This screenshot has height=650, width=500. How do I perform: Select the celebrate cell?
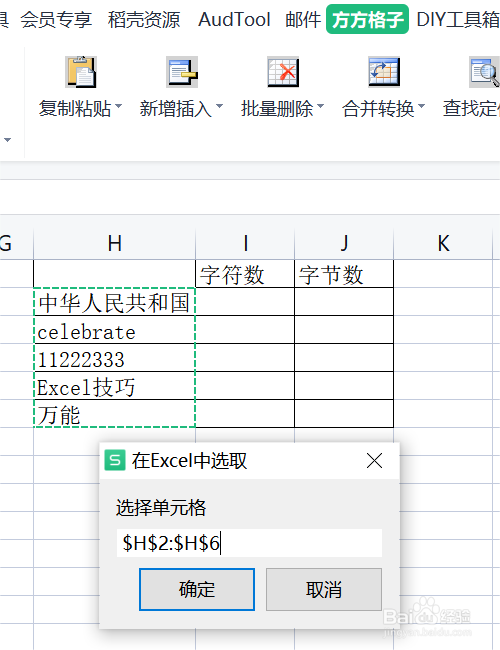pyautogui.click(x=114, y=330)
